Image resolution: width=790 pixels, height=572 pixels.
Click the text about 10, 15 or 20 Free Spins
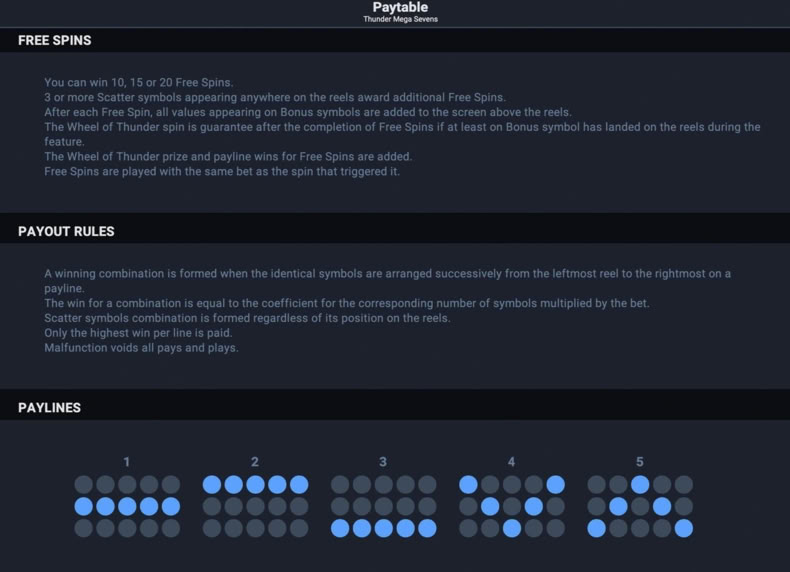[x=139, y=82]
